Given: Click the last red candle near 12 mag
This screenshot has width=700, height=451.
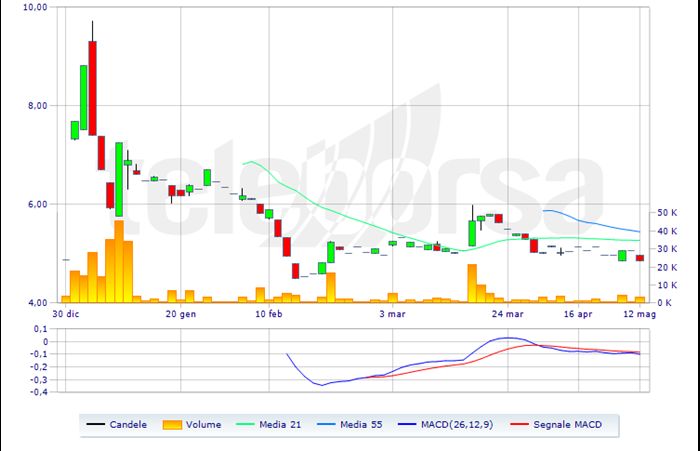Looking at the screenshot, I should [640, 258].
